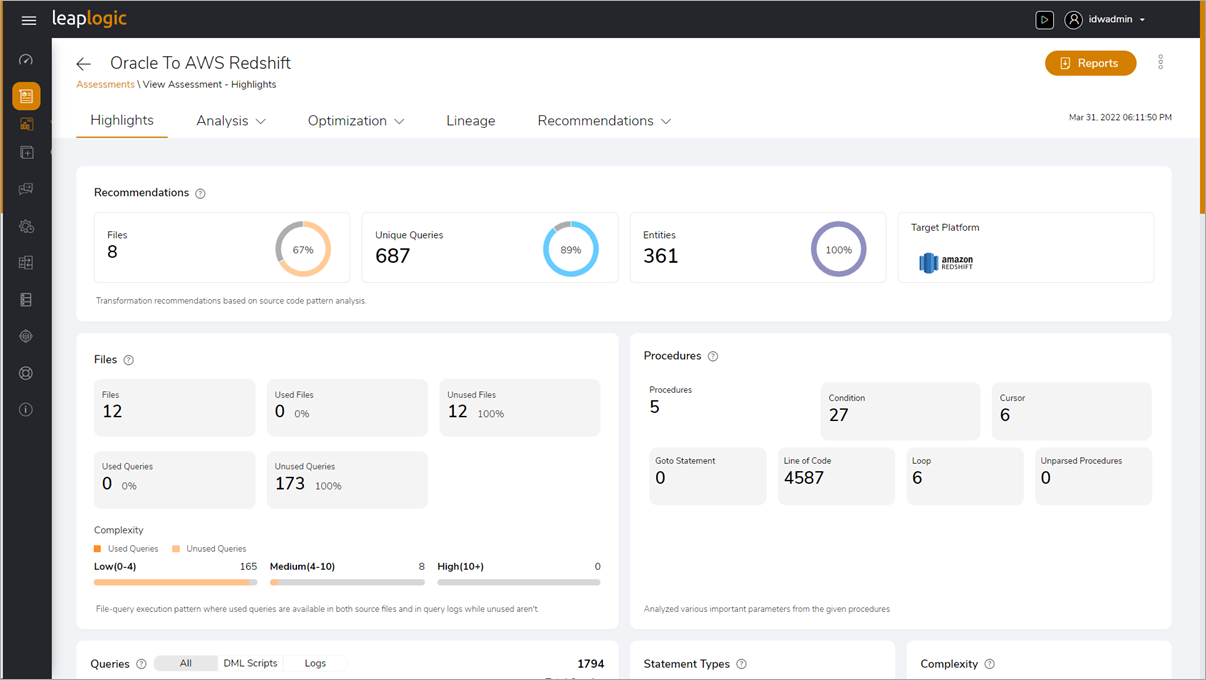Click the Loop 6 card
The height and width of the screenshot is (680, 1206).
click(965, 476)
